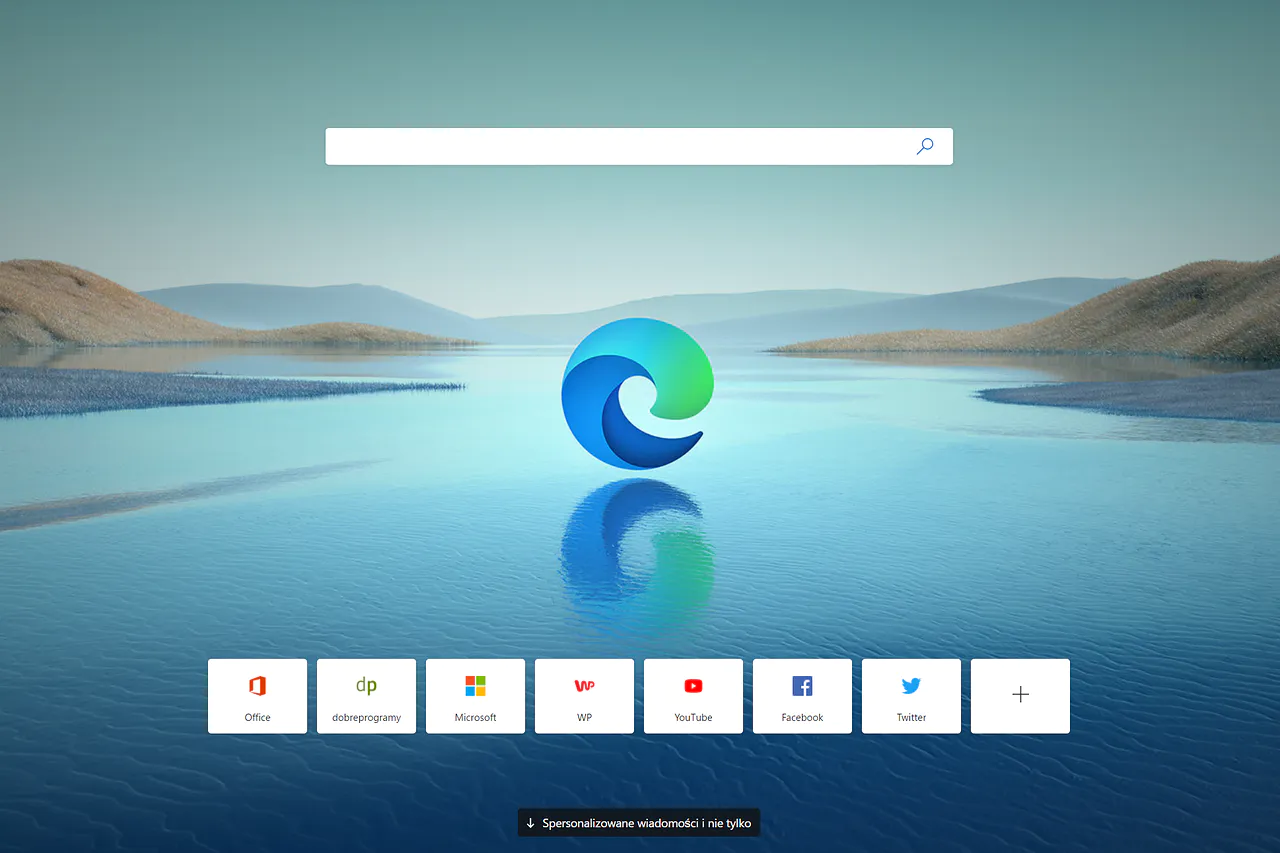Click the Edge logo in the background
The width and height of the screenshot is (1280, 853).
coord(637,393)
